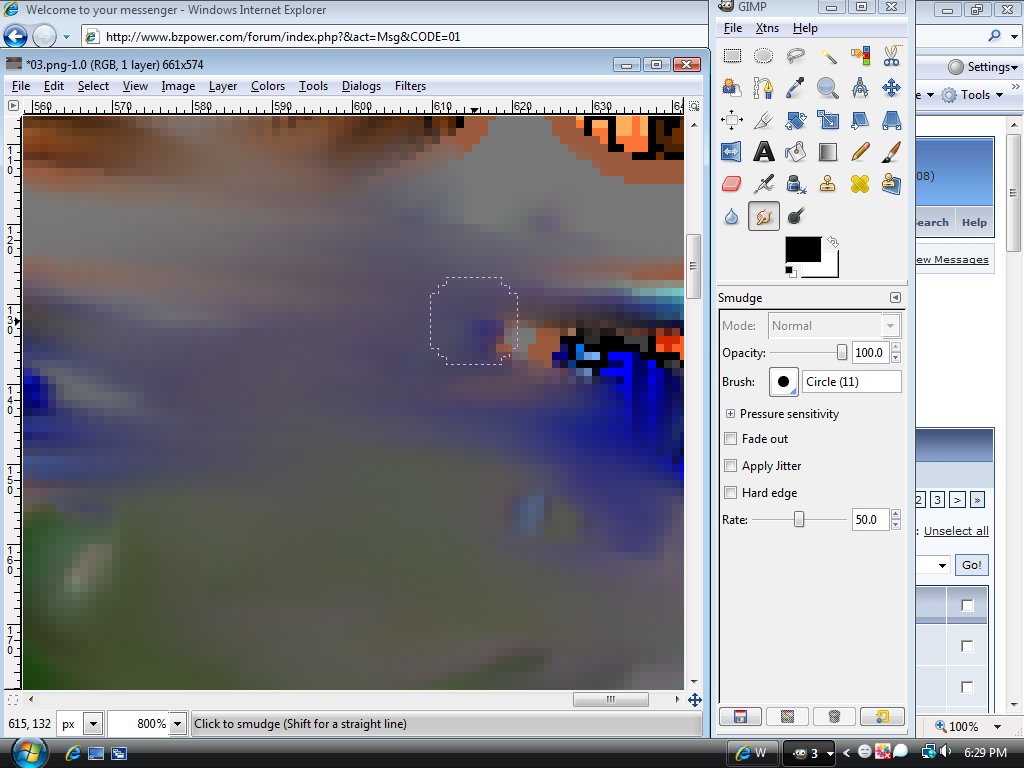Check the Apply Jitter box
The image size is (1024, 768).
730,465
